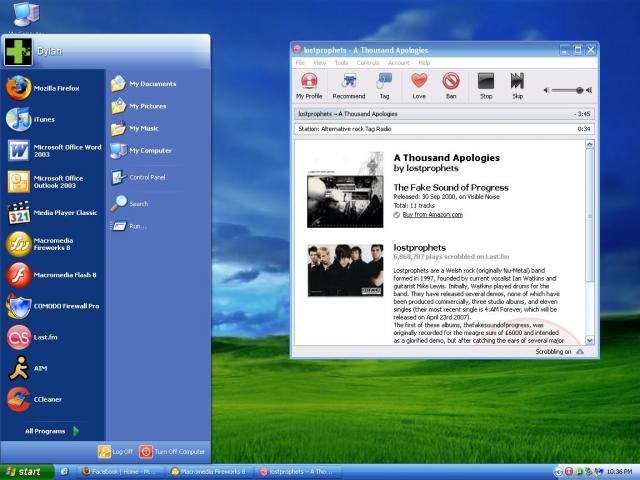
Task: Click the A Thousand Apologies track title
Action: (447, 158)
